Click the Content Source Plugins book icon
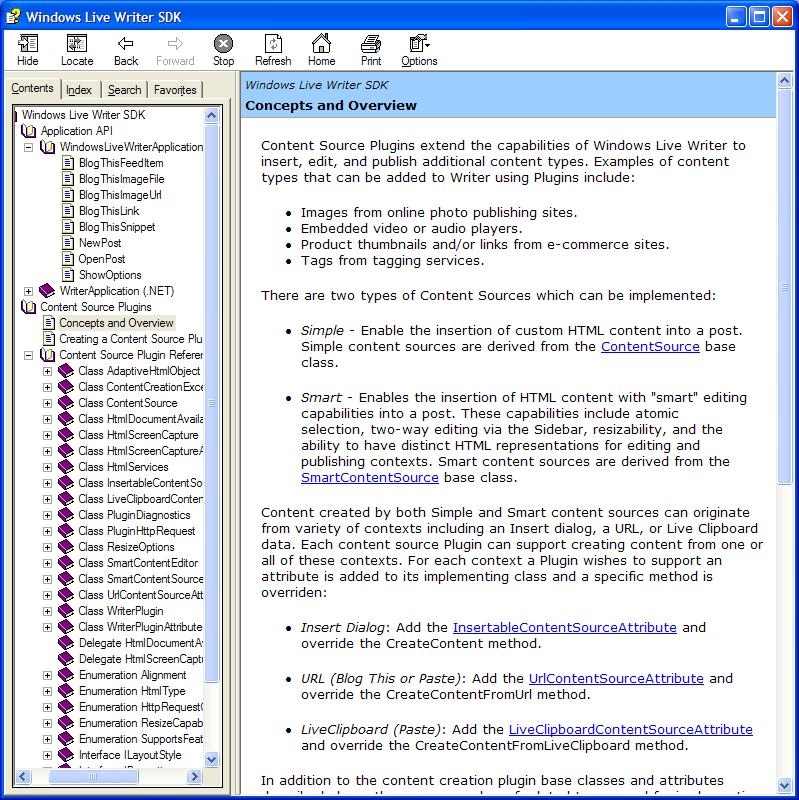 click(29, 307)
